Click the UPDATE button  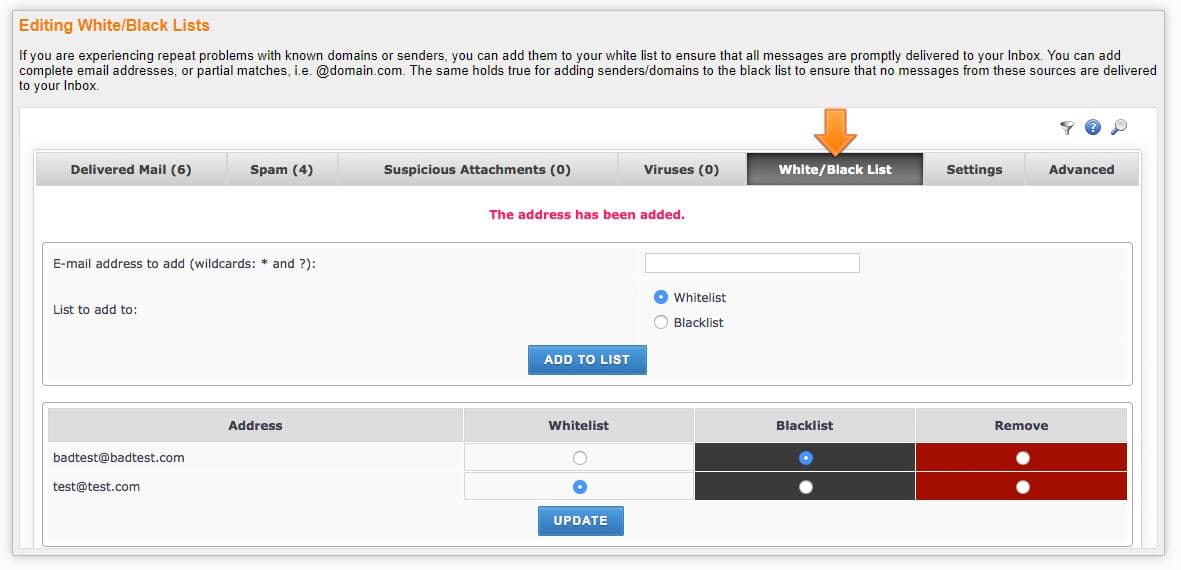click(x=580, y=521)
